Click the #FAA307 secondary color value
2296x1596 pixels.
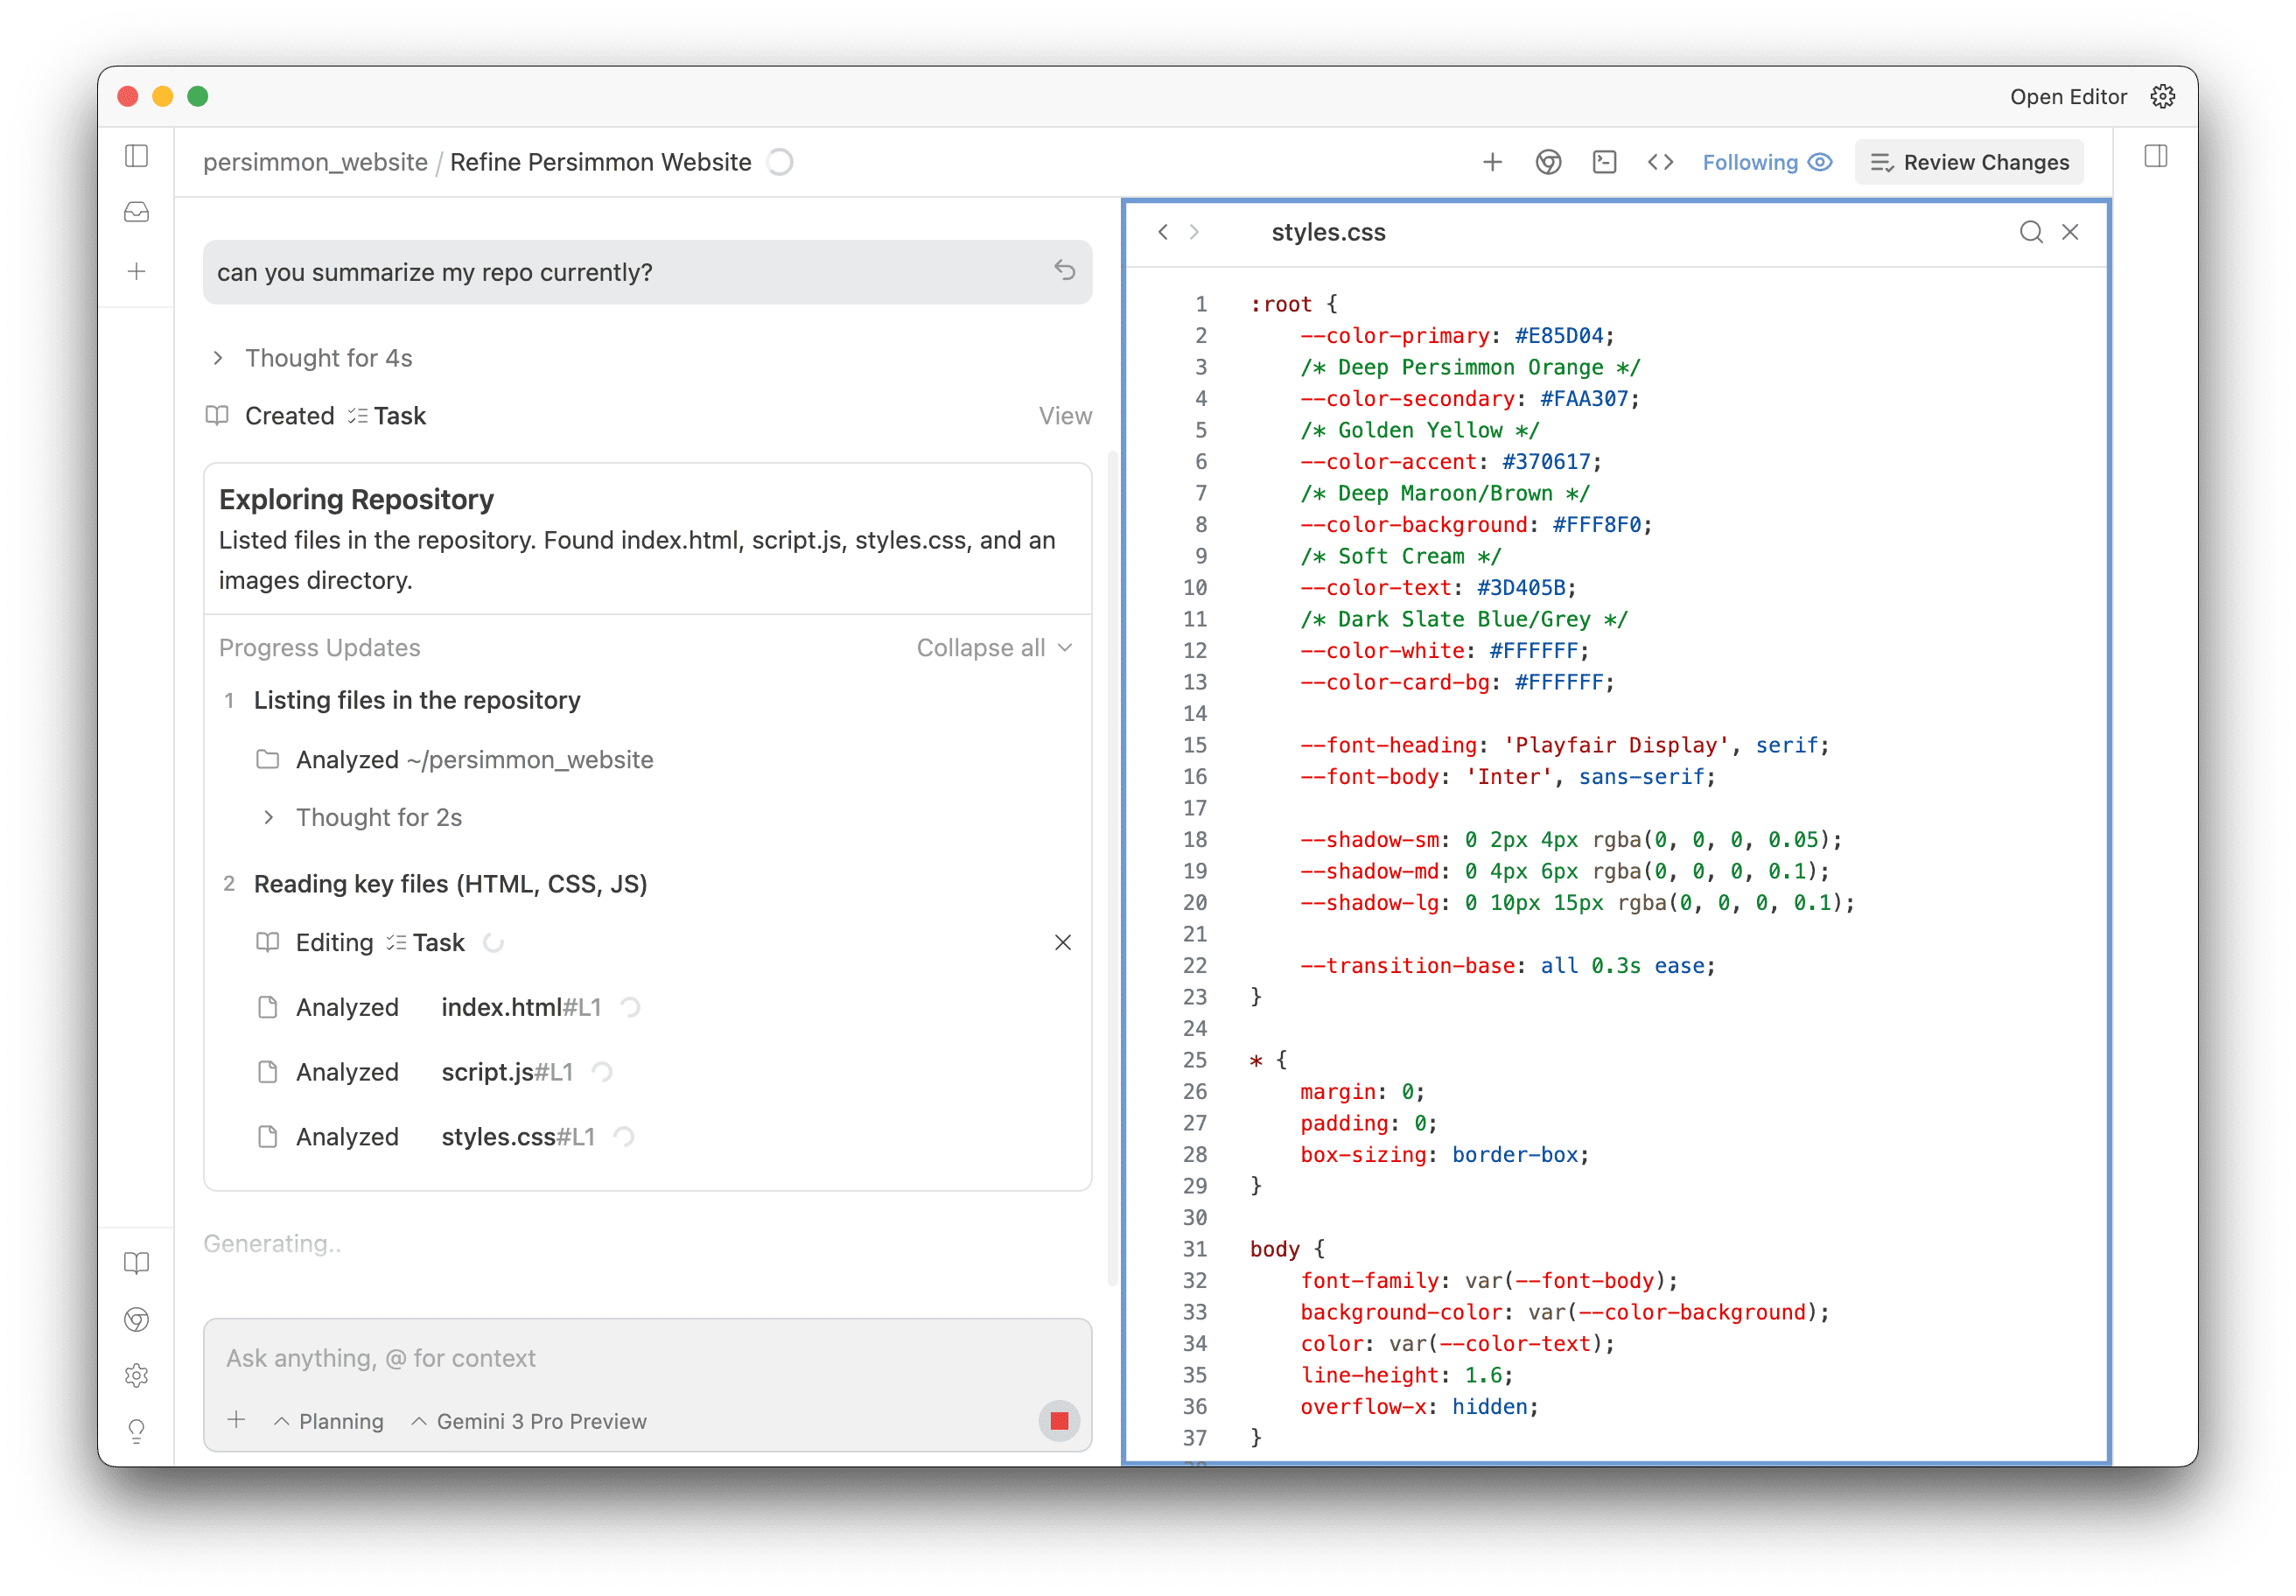pyautogui.click(x=1584, y=398)
